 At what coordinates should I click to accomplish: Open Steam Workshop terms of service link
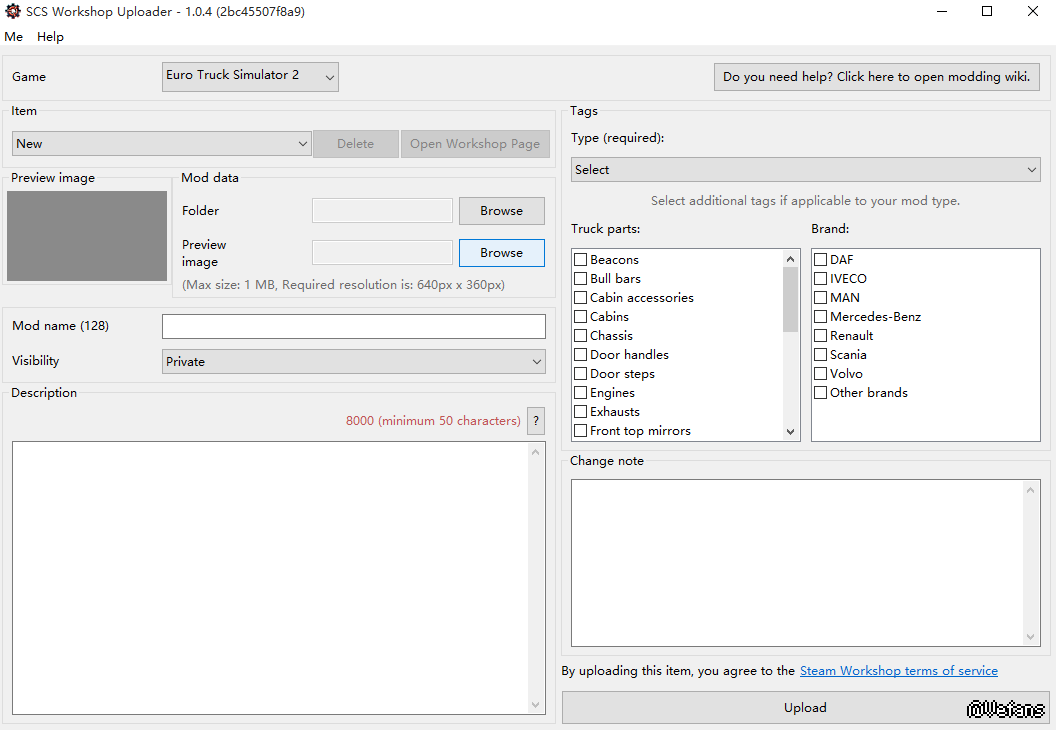coord(898,671)
